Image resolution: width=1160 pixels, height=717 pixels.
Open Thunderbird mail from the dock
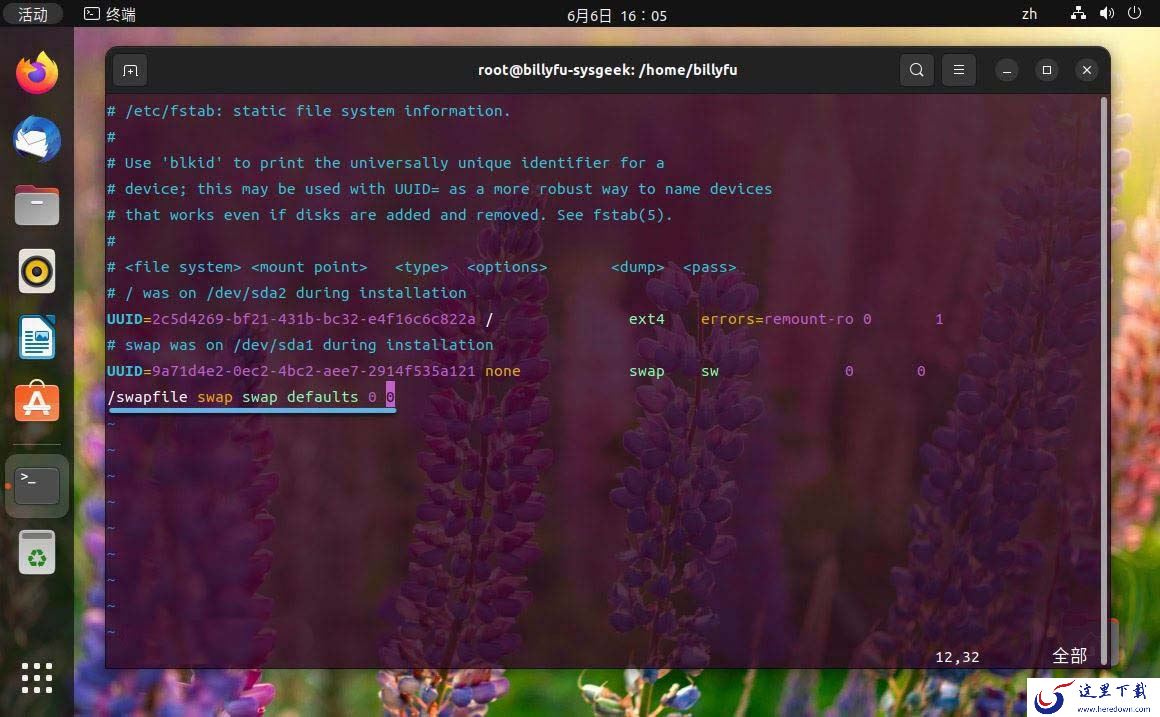(x=37, y=139)
